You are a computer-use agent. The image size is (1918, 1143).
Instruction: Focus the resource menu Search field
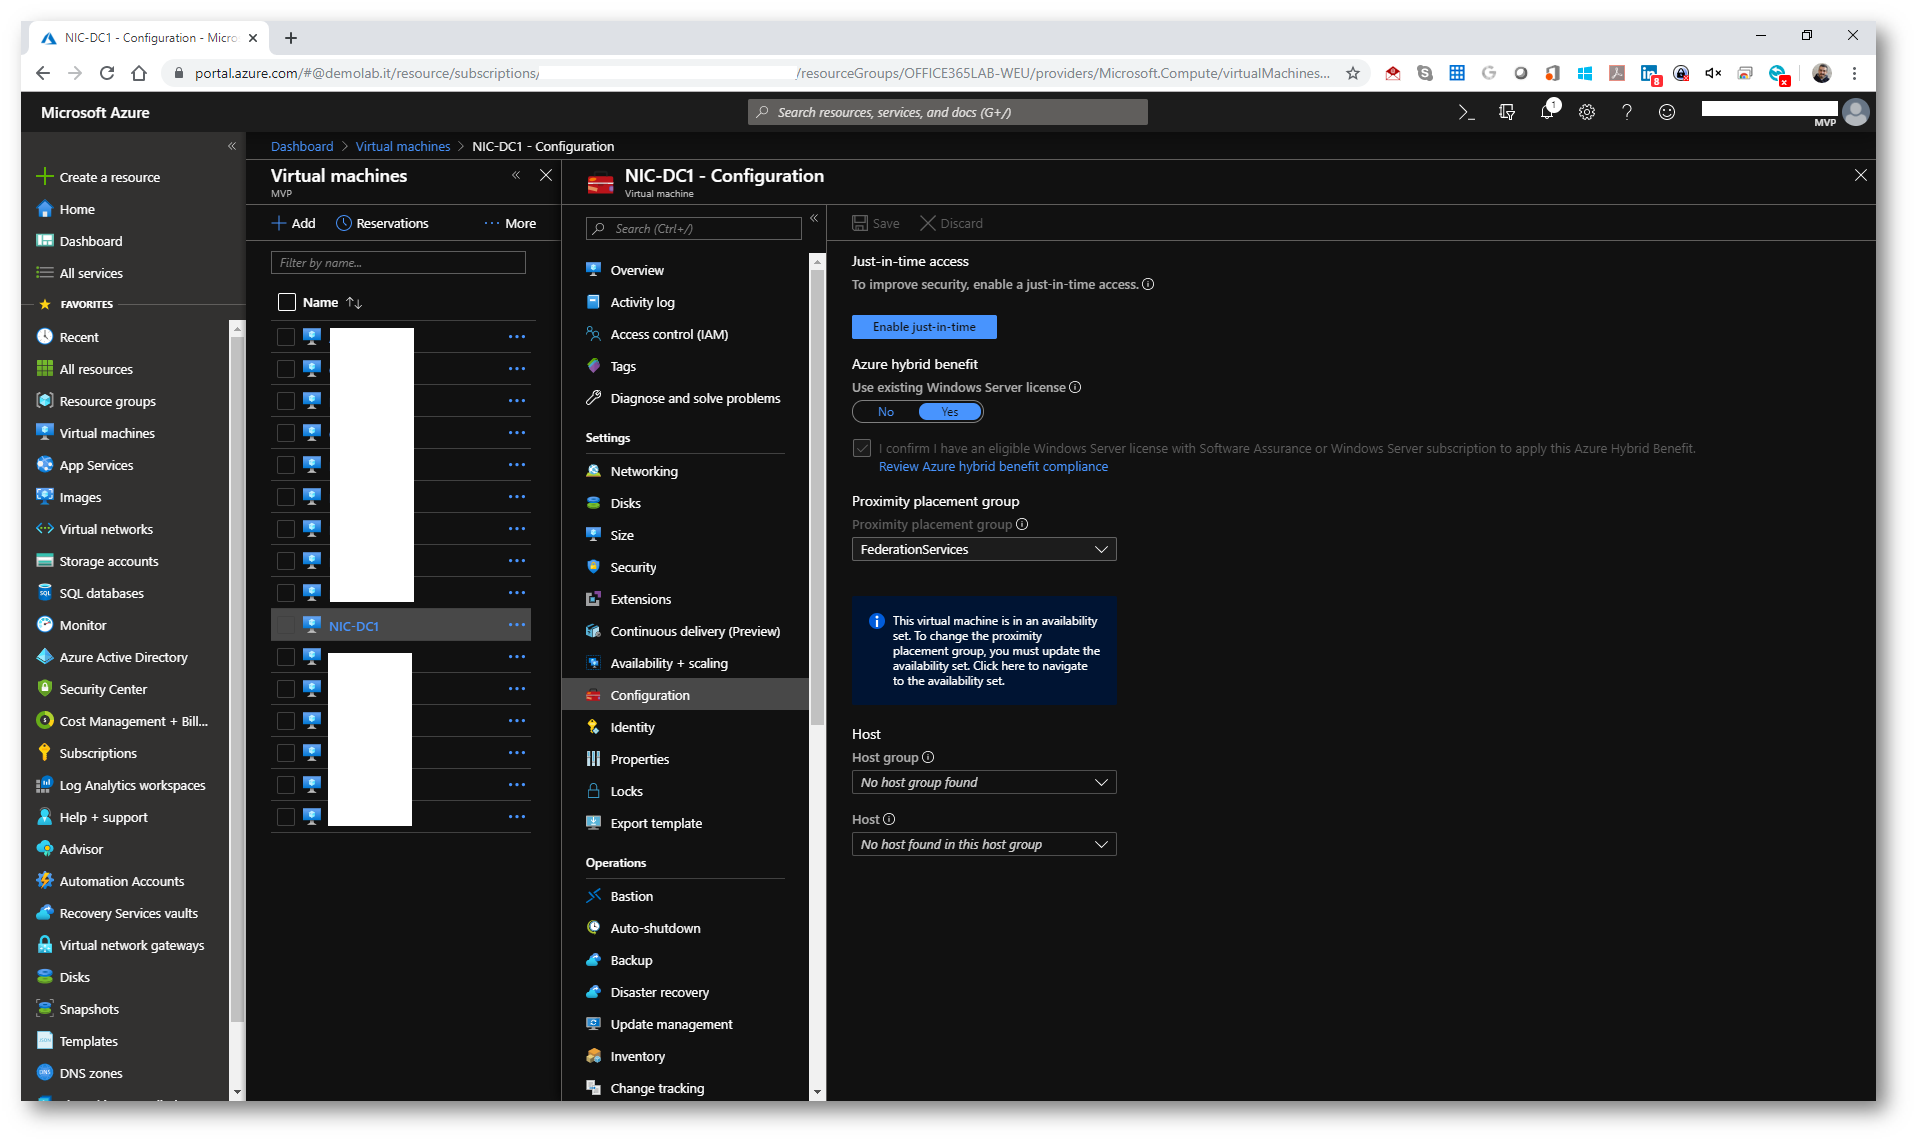tap(694, 229)
